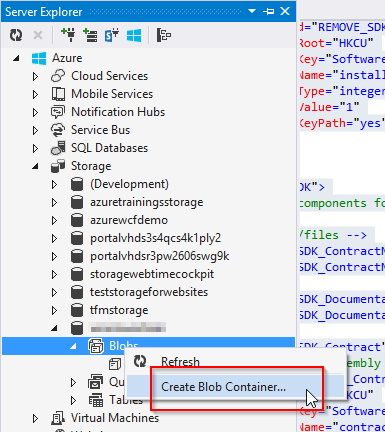
Task: Click the Azure Windows logo tree icon
Action: [x=39, y=58]
